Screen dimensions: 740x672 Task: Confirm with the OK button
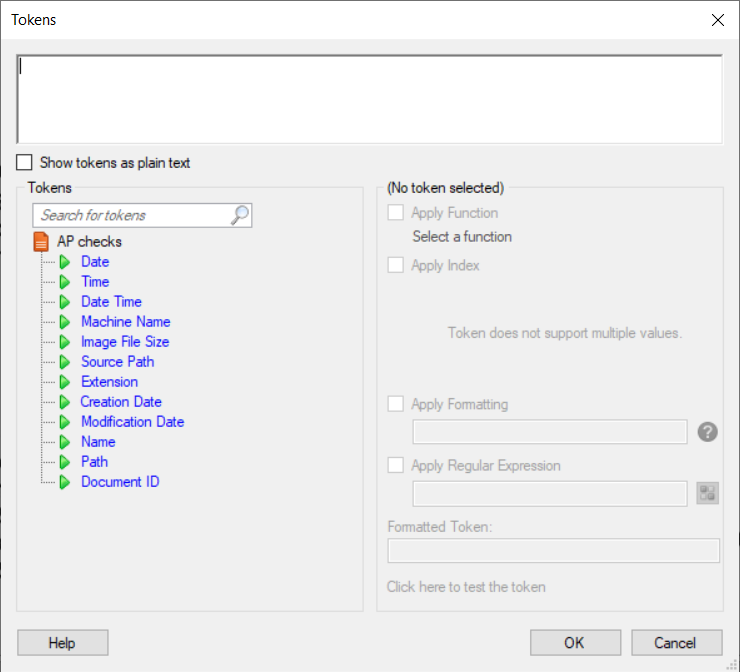[x=575, y=643]
